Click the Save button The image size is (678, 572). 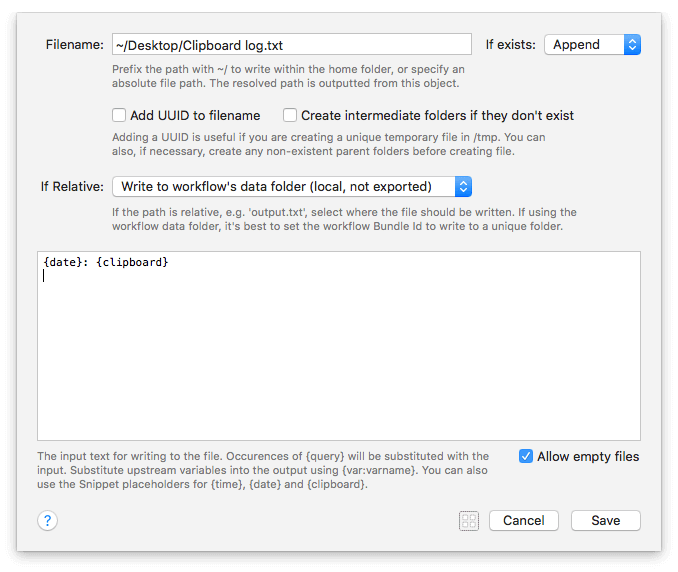[x=606, y=521]
